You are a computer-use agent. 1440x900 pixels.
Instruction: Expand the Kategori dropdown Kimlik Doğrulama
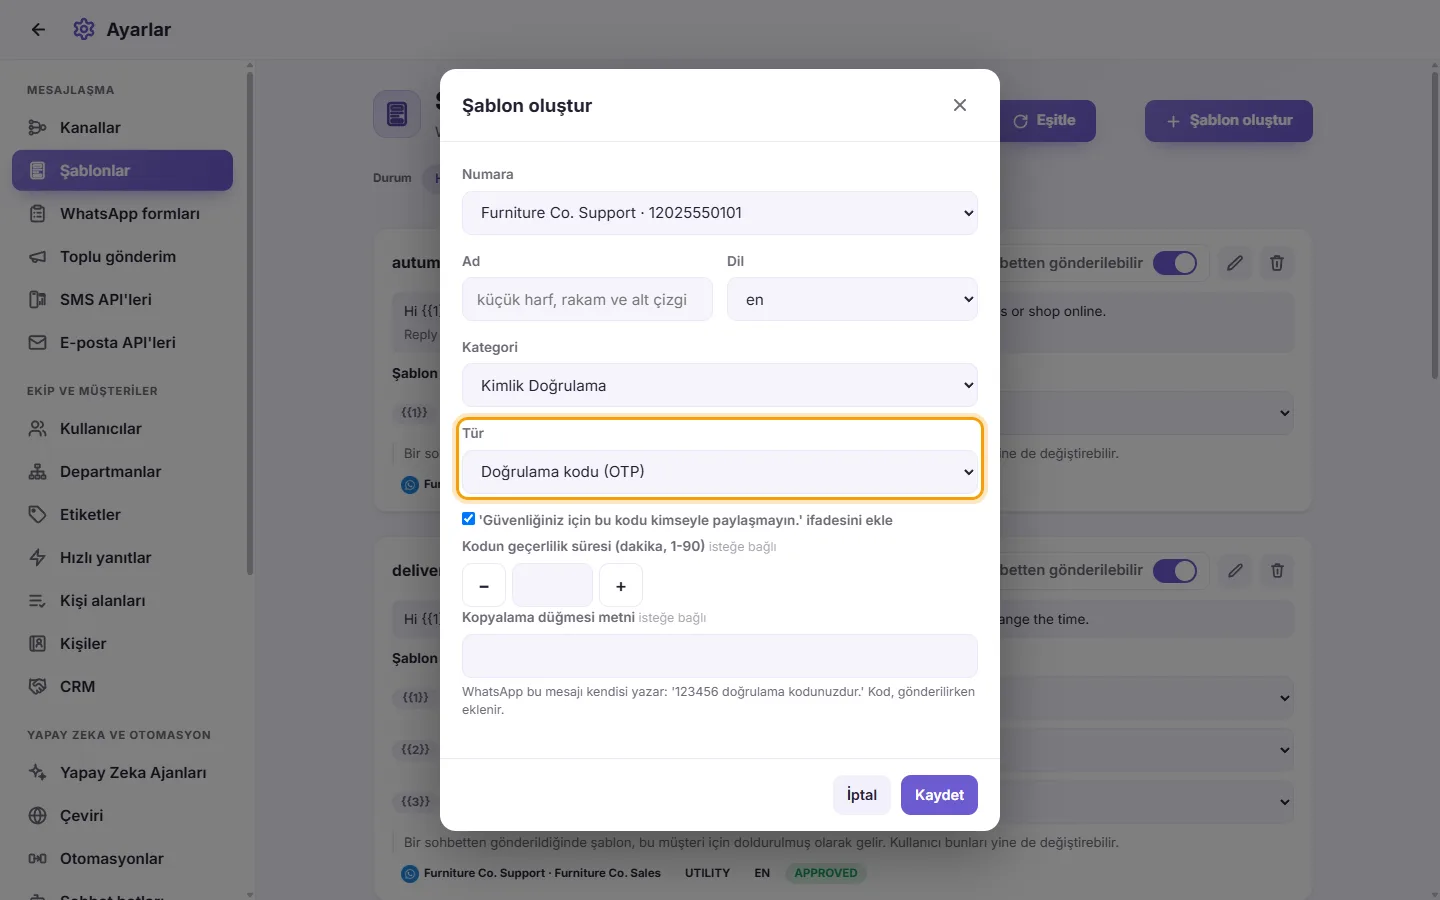pos(720,385)
